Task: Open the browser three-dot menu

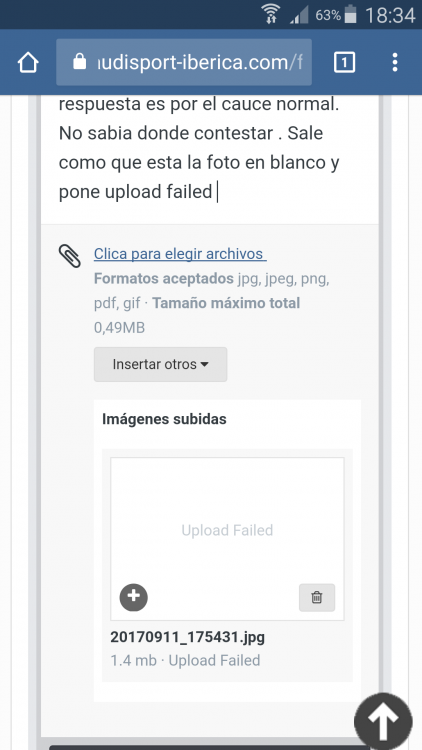Action: coord(395,63)
